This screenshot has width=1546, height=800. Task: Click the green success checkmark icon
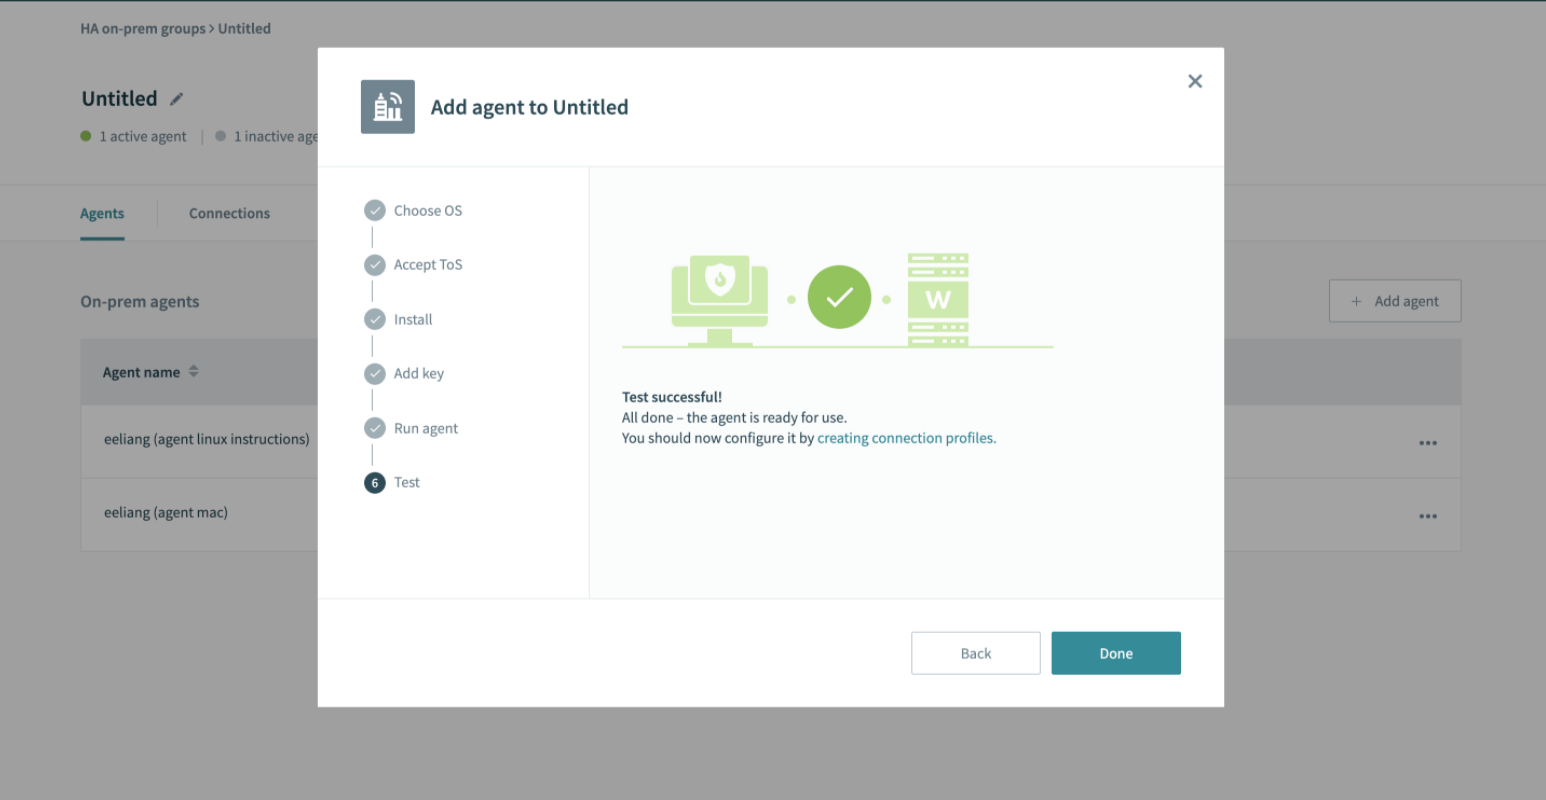pos(839,297)
